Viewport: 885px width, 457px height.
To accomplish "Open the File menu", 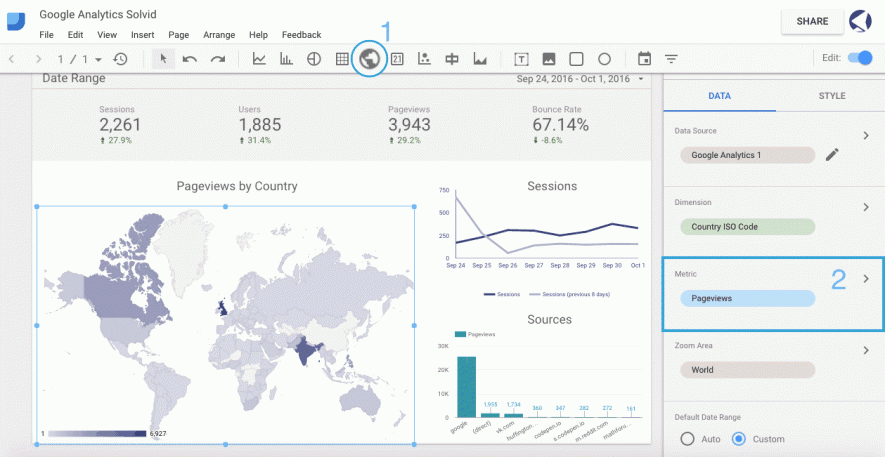I will pyautogui.click(x=46, y=35).
